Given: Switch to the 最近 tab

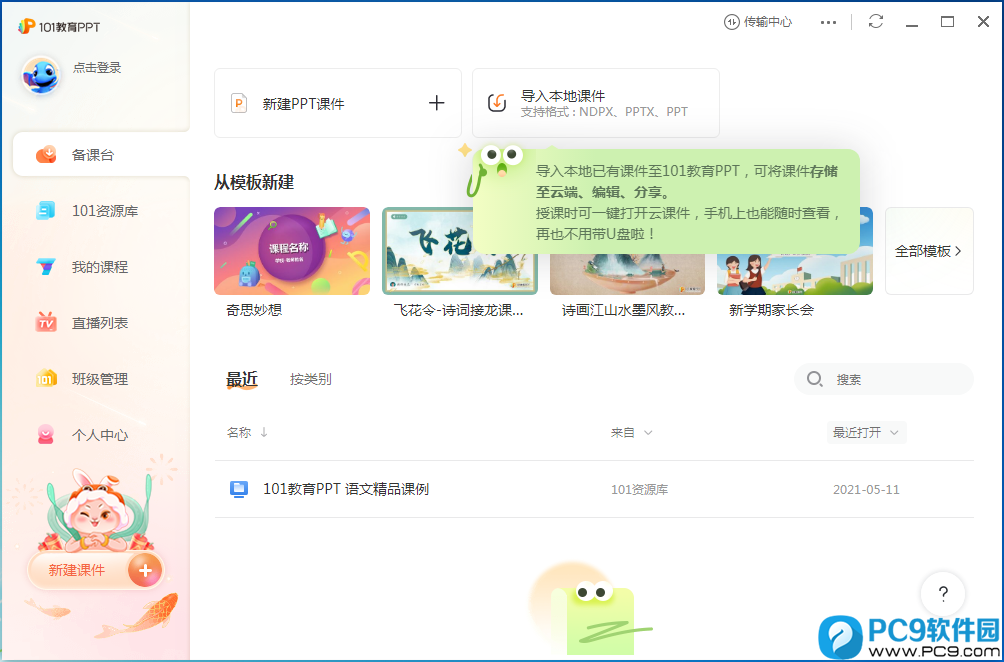Looking at the screenshot, I should coord(242,379).
